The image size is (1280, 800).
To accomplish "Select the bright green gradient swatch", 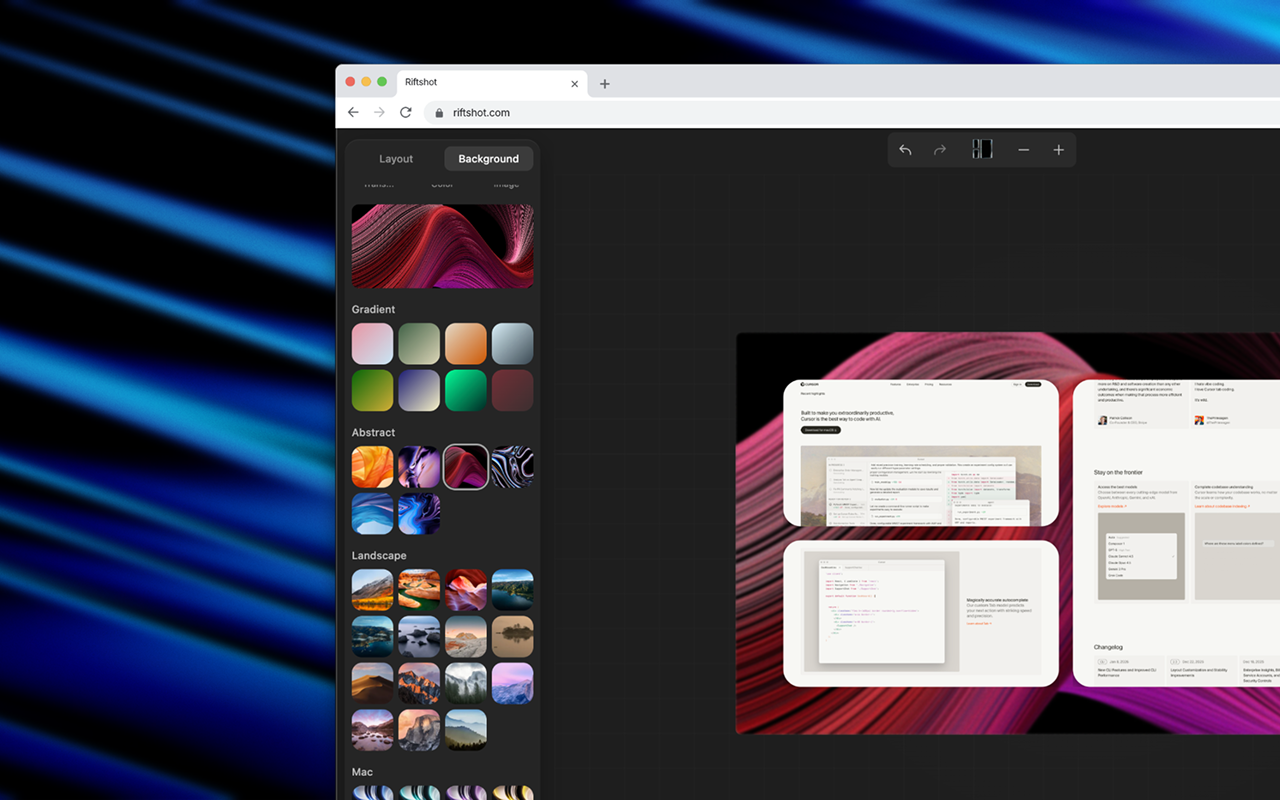I will point(466,390).
